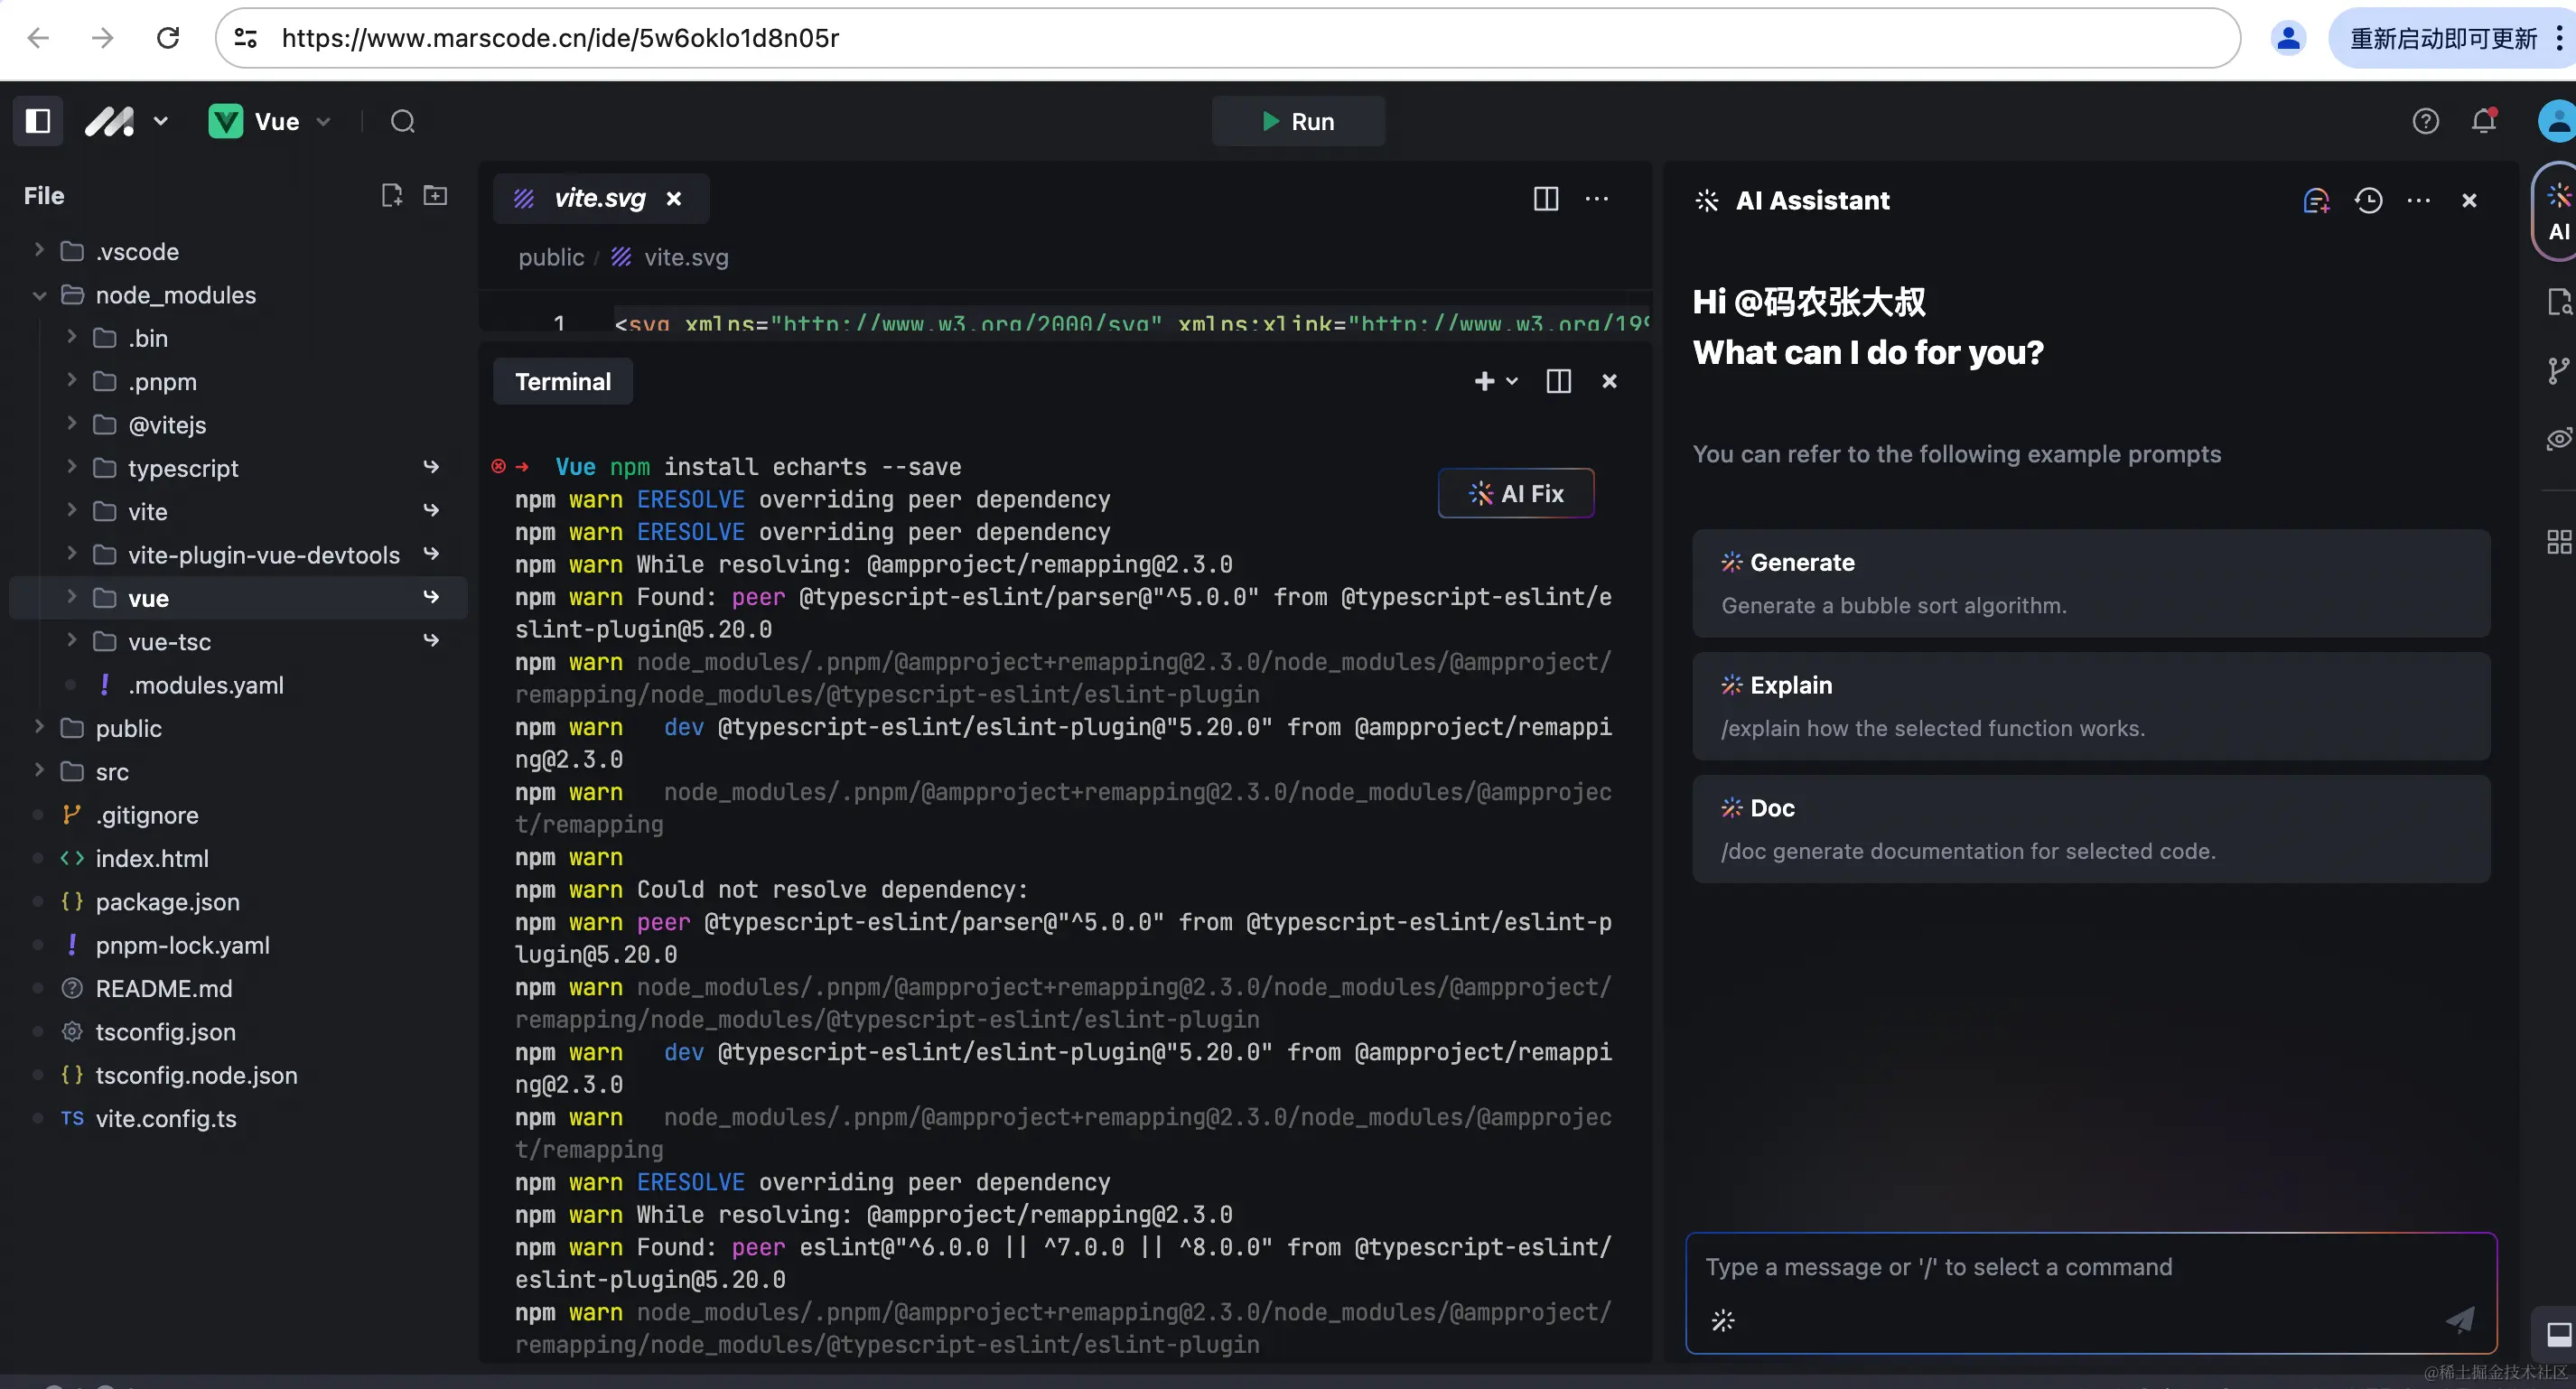Open the help question mark icon

click(2425, 121)
